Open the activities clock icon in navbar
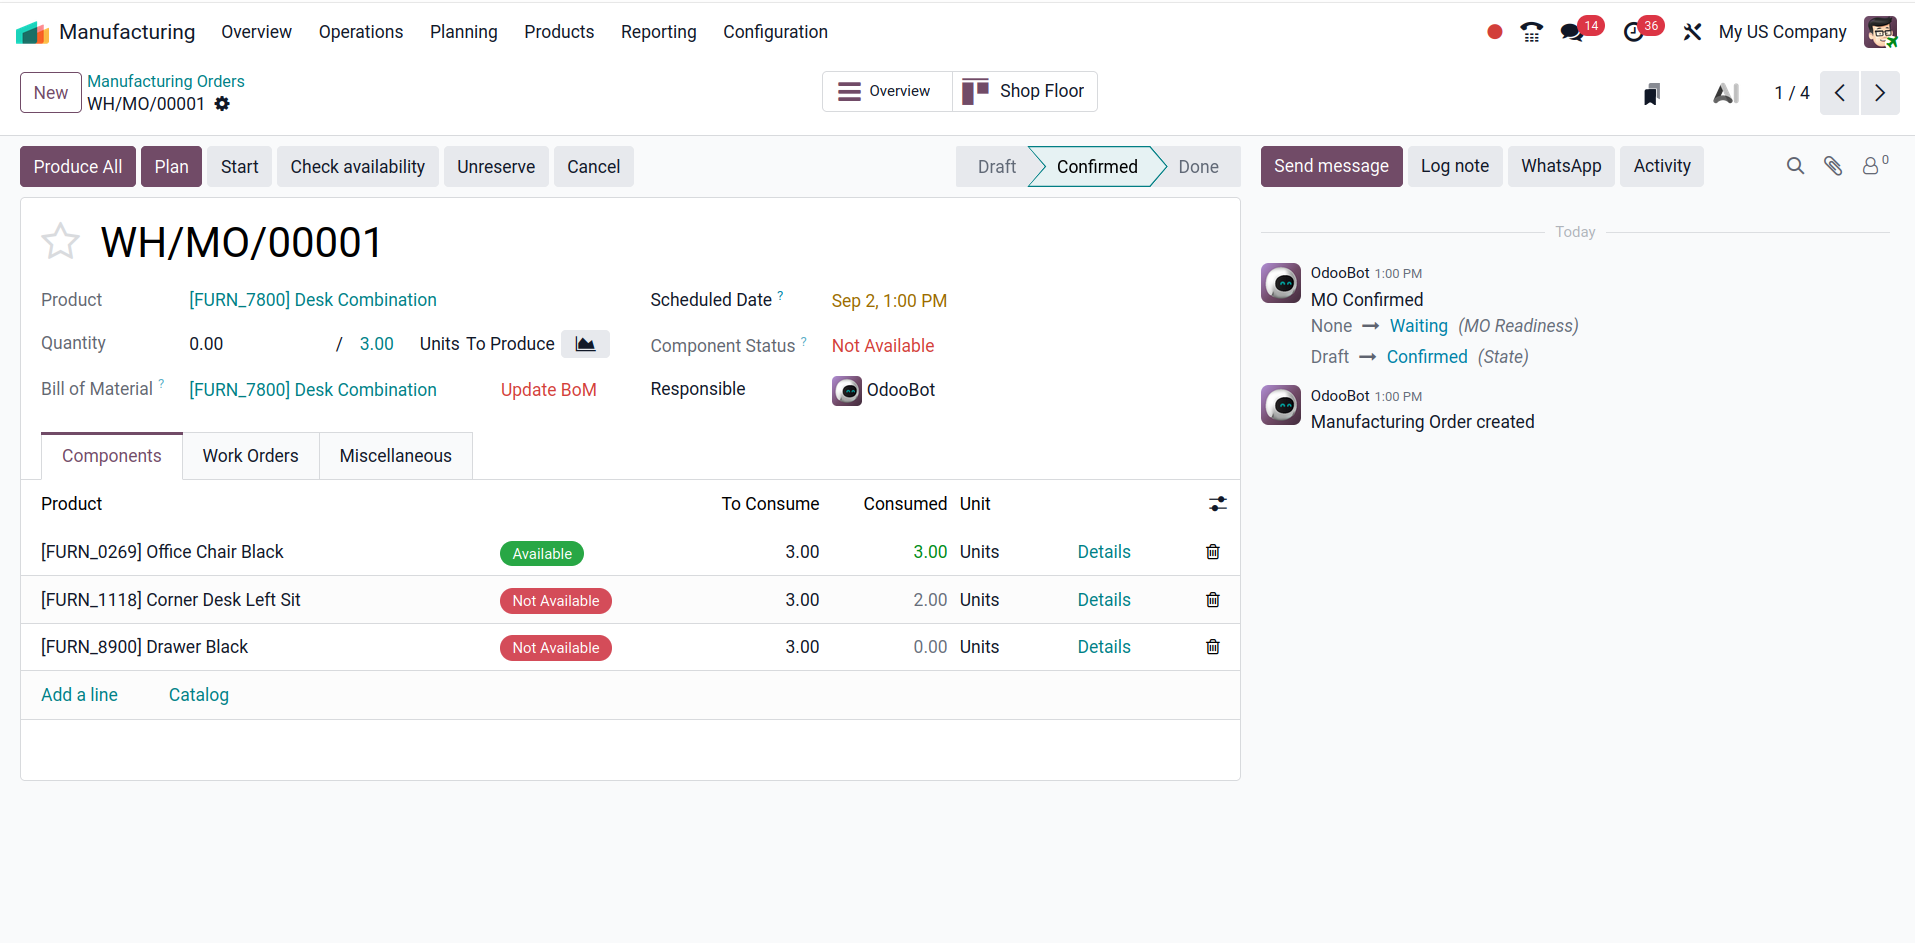The height and width of the screenshot is (943, 1915). pyautogui.click(x=1634, y=32)
